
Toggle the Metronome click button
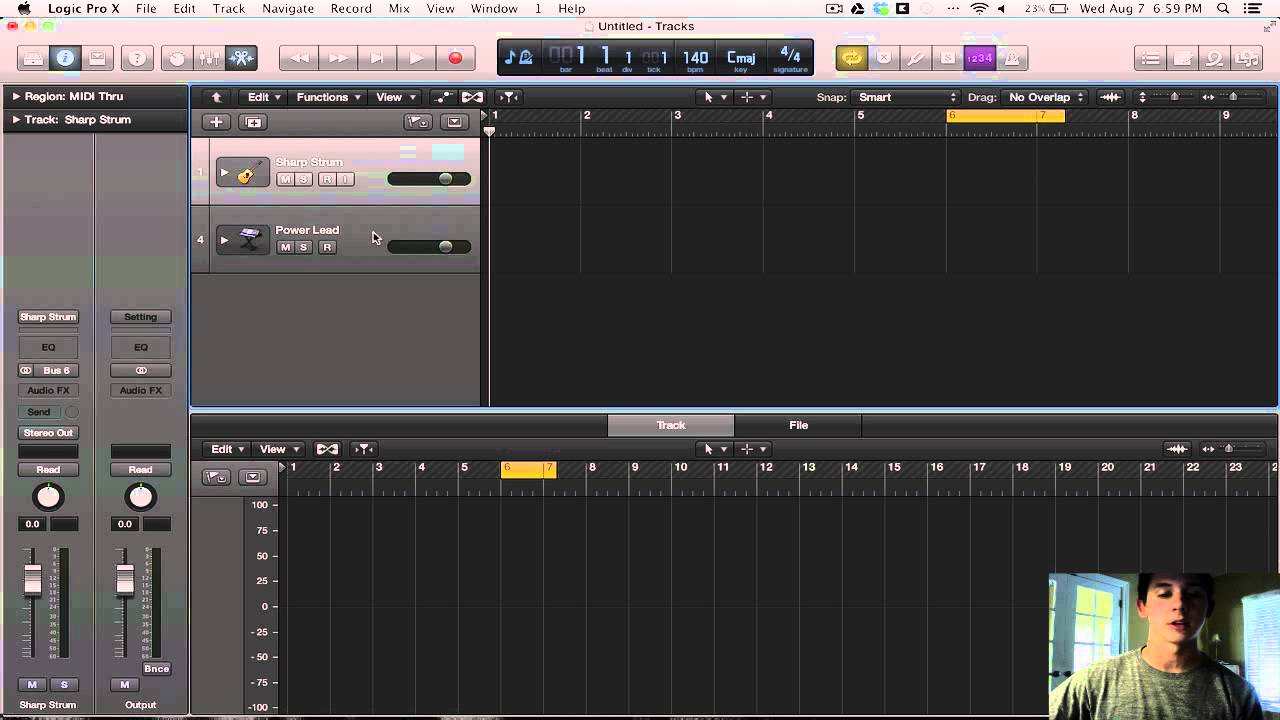coord(1011,58)
